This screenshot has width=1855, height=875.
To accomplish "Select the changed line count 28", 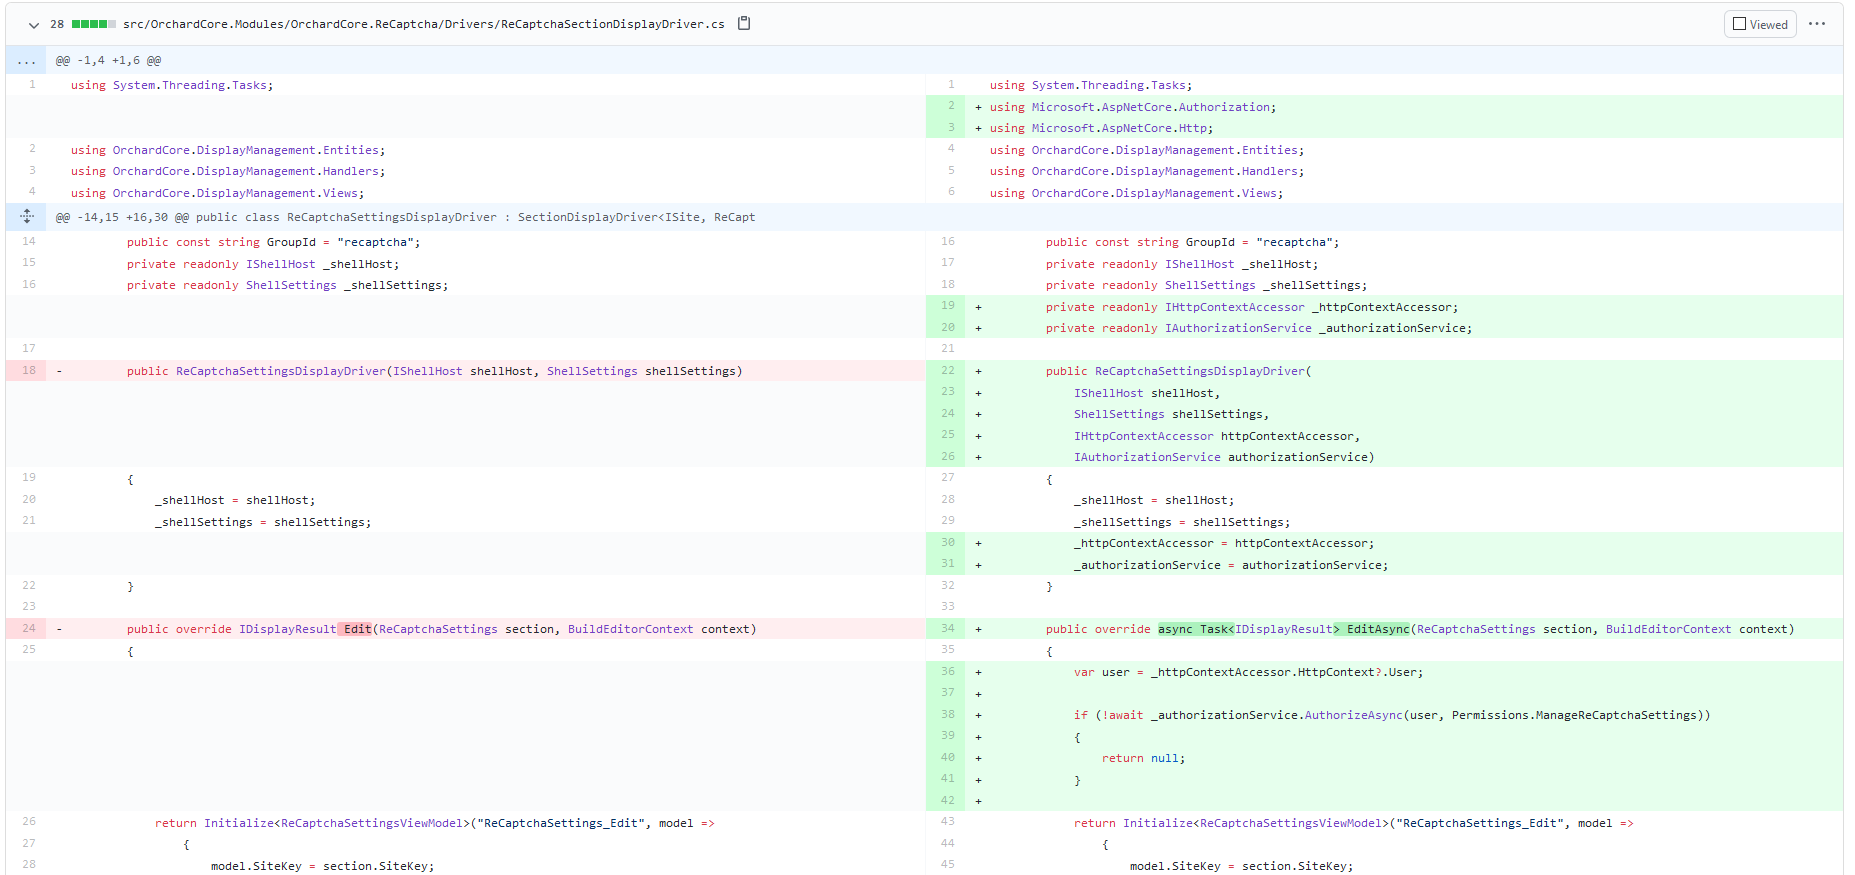I will 57,24.
